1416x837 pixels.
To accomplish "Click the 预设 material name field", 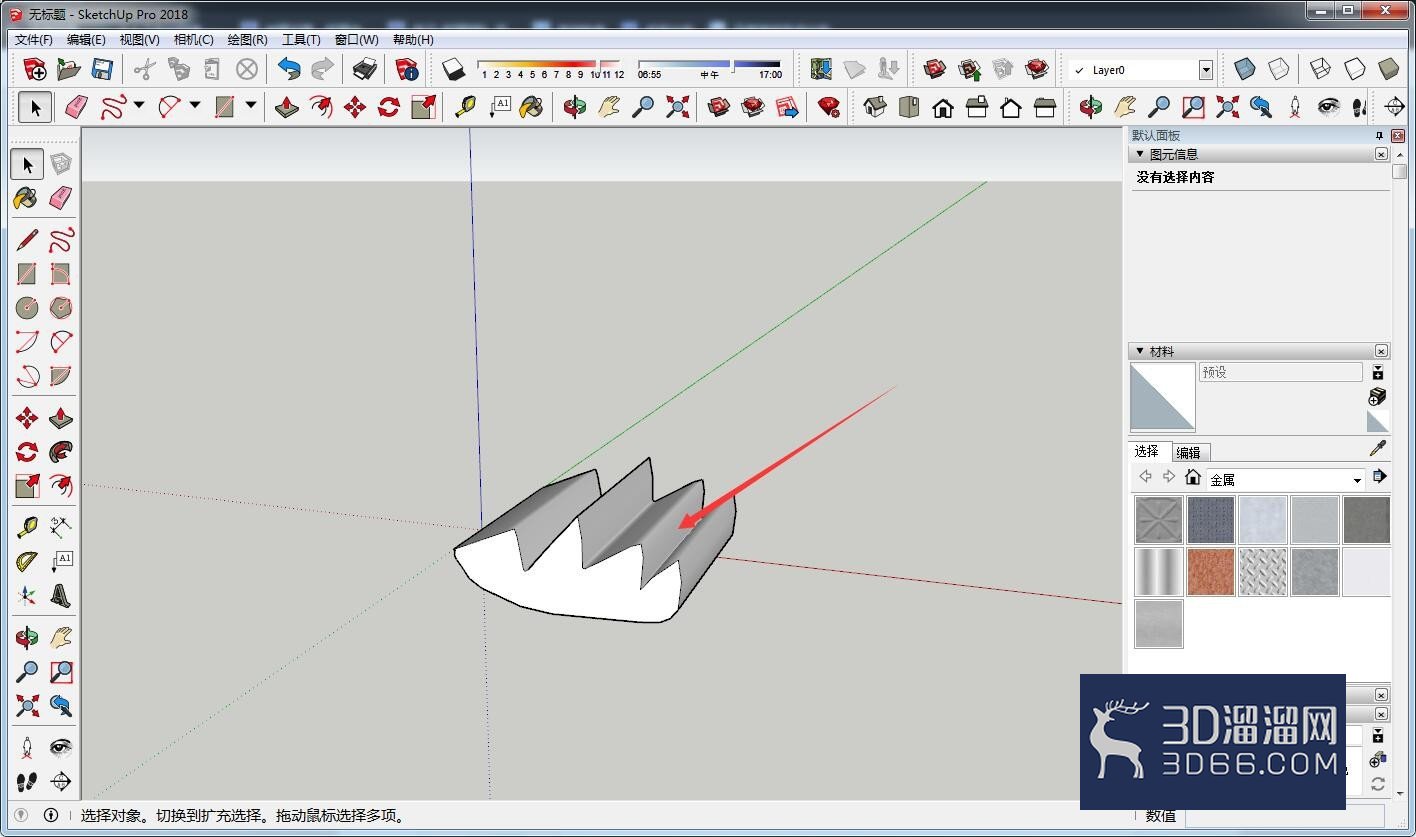I will coord(1280,372).
